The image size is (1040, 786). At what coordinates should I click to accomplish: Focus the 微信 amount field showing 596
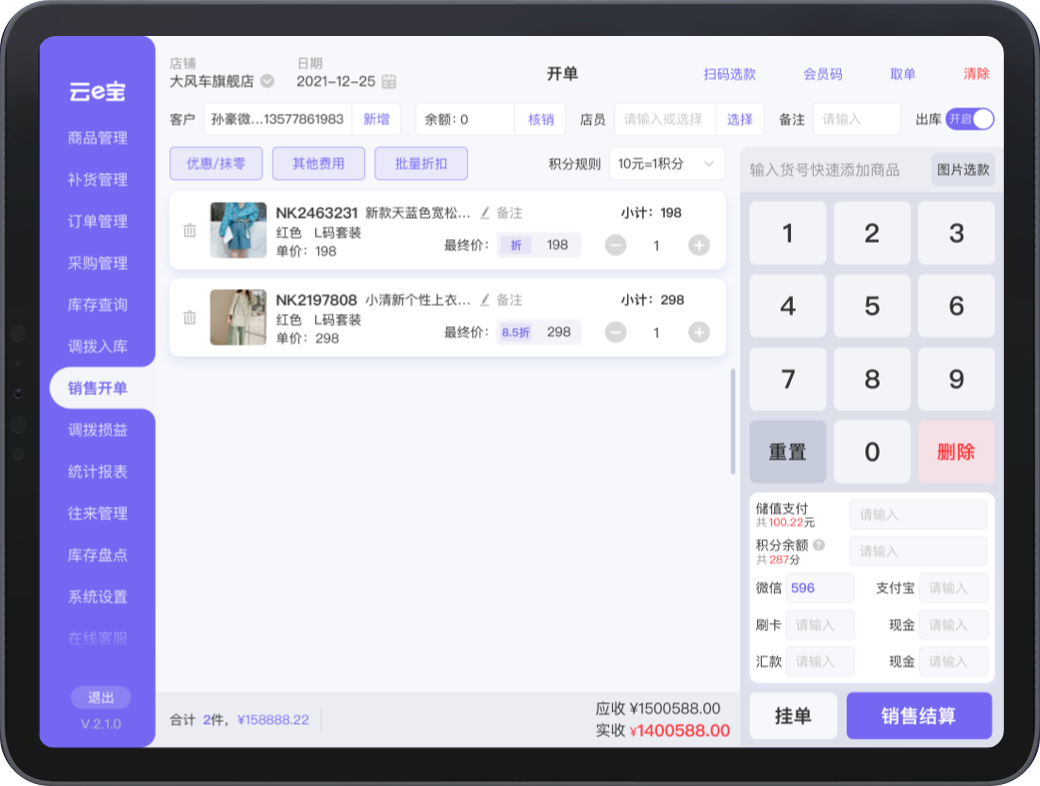(x=820, y=588)
